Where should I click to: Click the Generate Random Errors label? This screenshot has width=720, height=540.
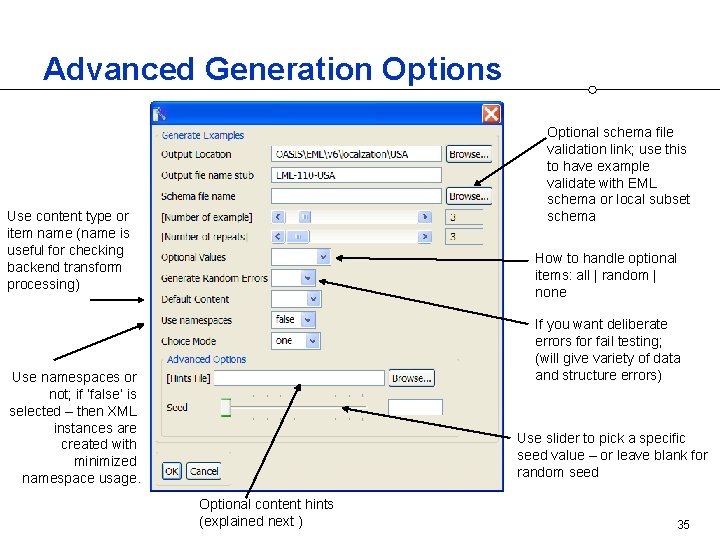(214, 278)
